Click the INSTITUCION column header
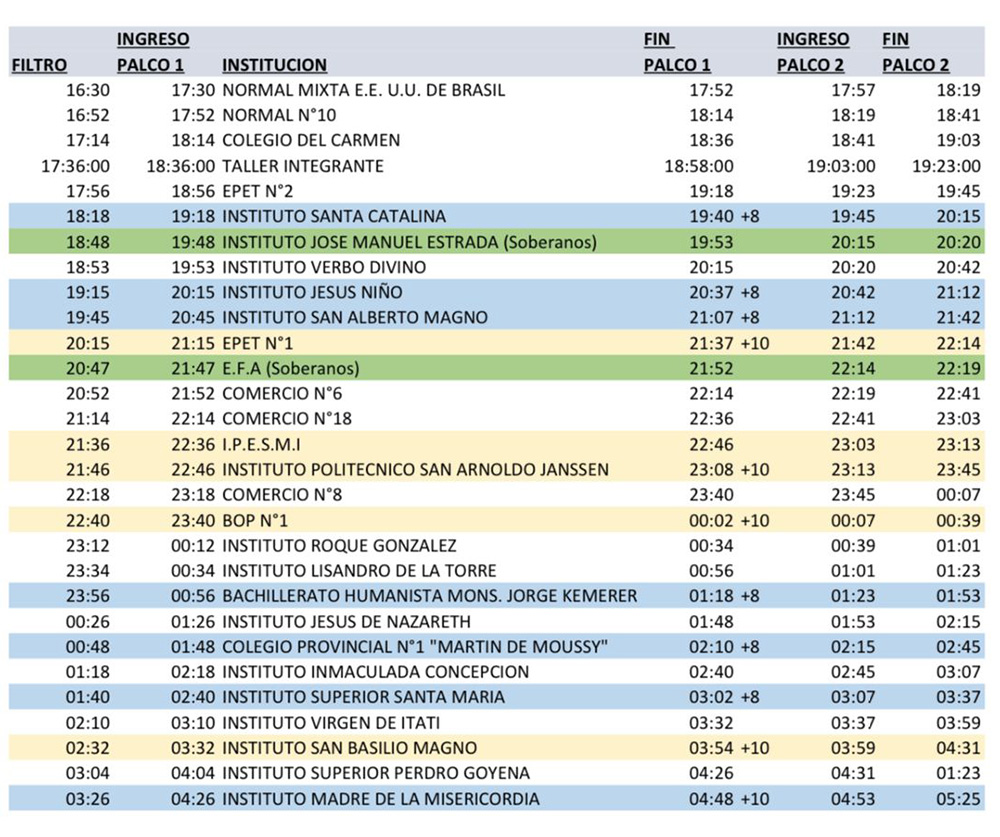Image resolution: width=1000 pixels, height=837 pixels. tap(274, 65)
